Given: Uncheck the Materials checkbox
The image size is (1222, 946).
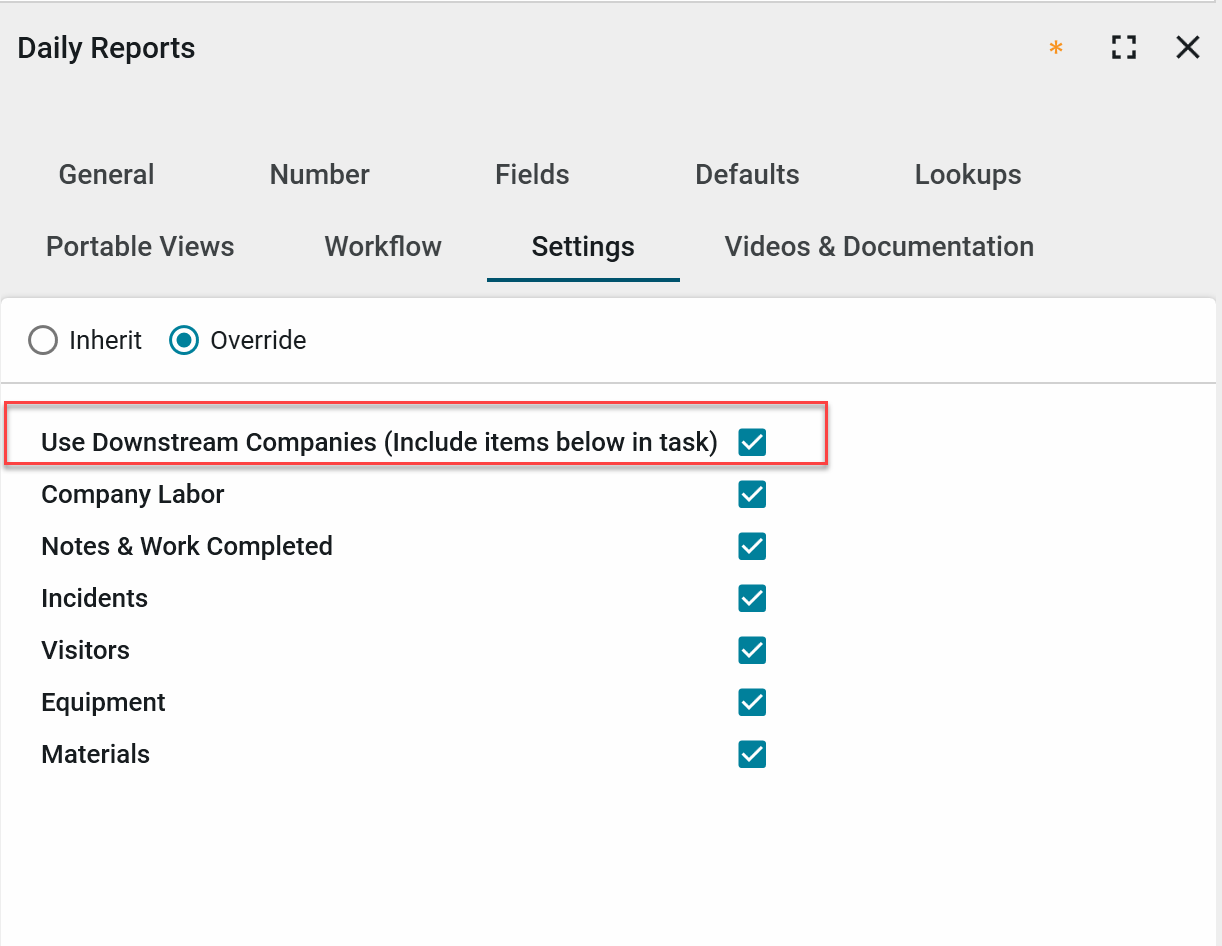Looking at the screenshot, I should coord(752,754).
